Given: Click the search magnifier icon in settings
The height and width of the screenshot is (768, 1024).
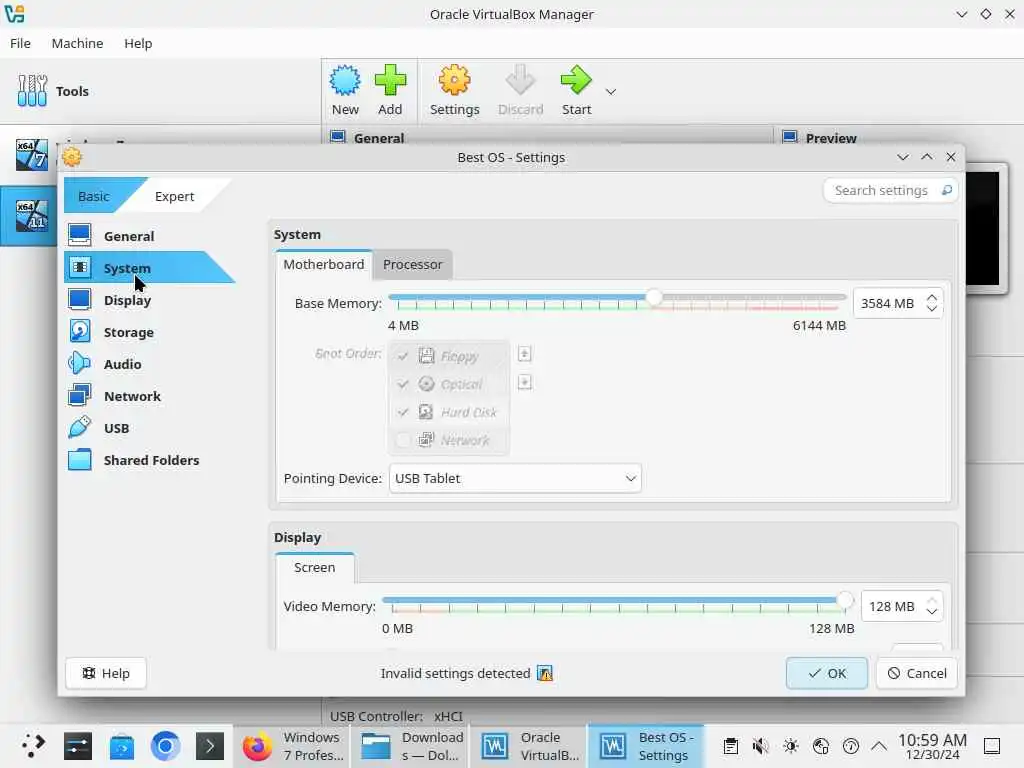Looking at the screenshot, I should pos(946,190).
